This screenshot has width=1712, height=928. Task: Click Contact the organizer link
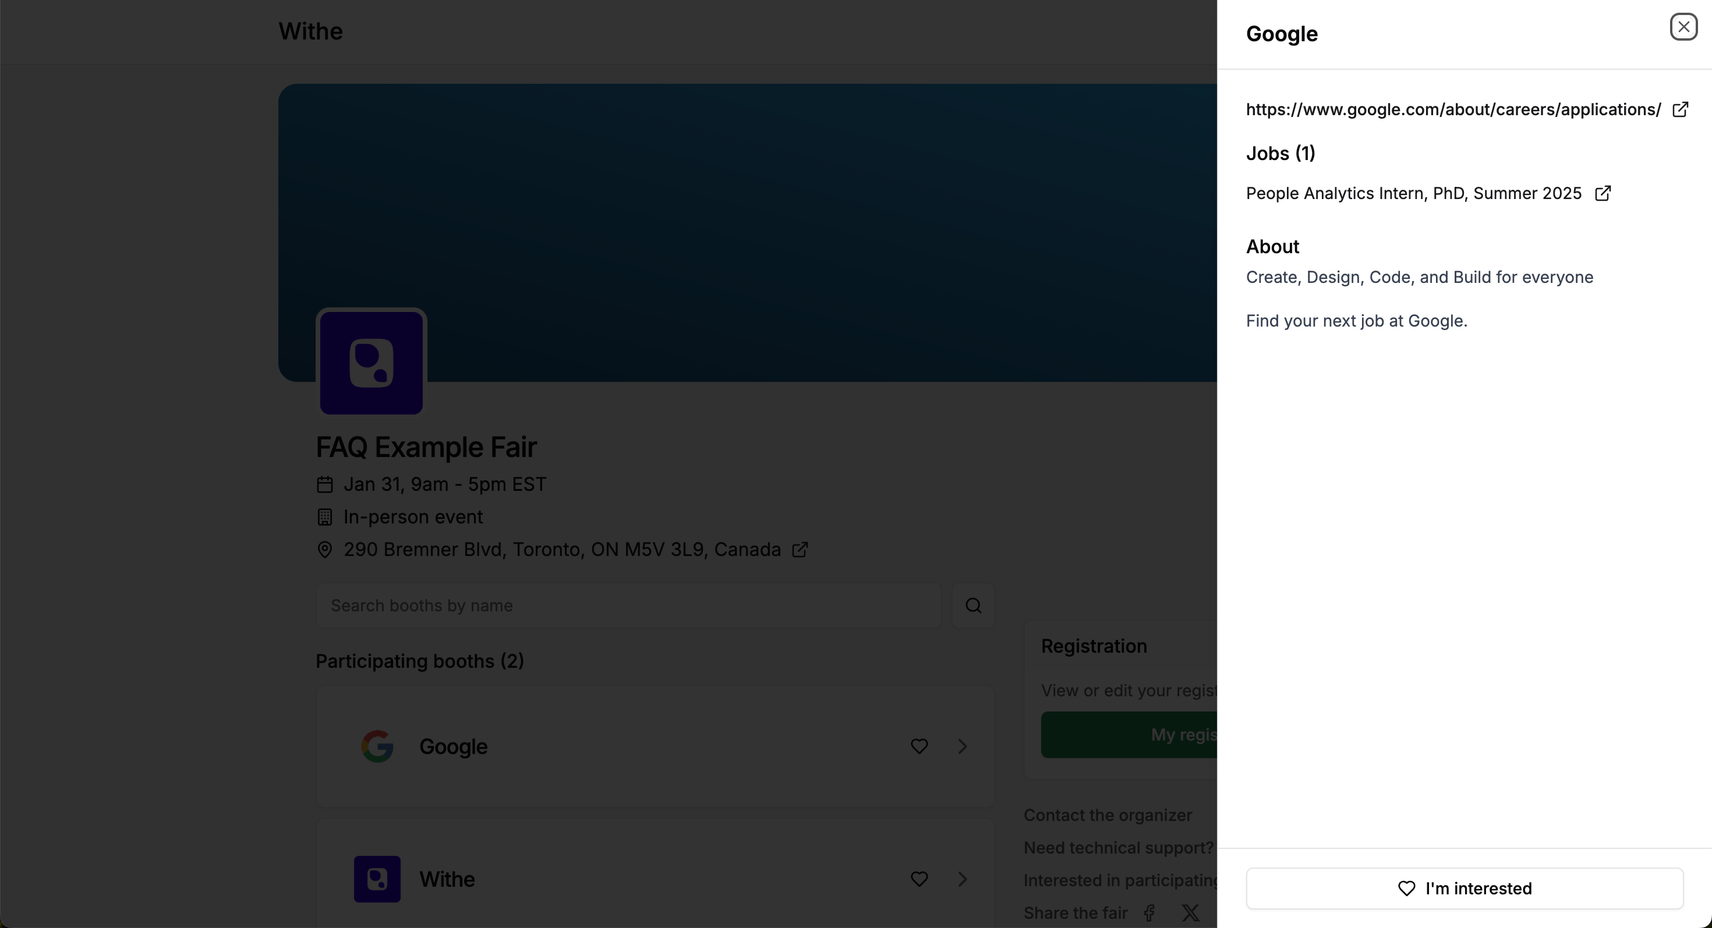click(1107, 815)
